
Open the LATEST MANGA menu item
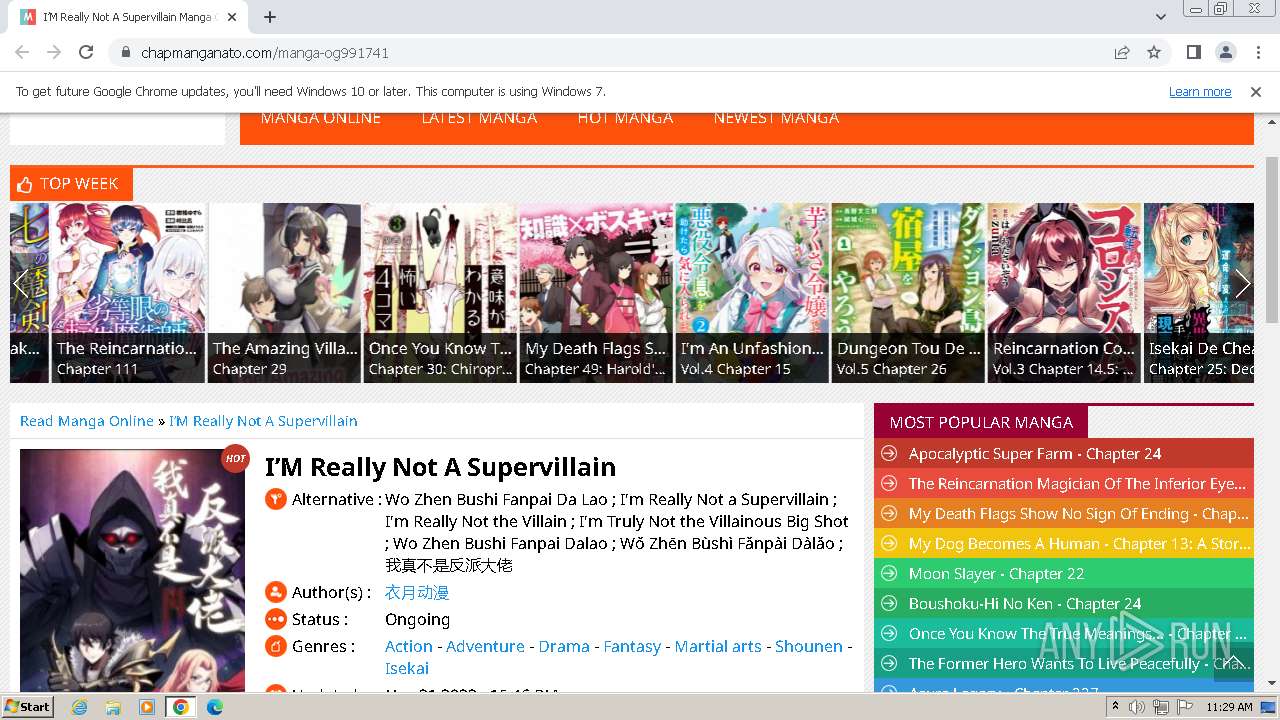pyautogui.click(x=479, y=118)
